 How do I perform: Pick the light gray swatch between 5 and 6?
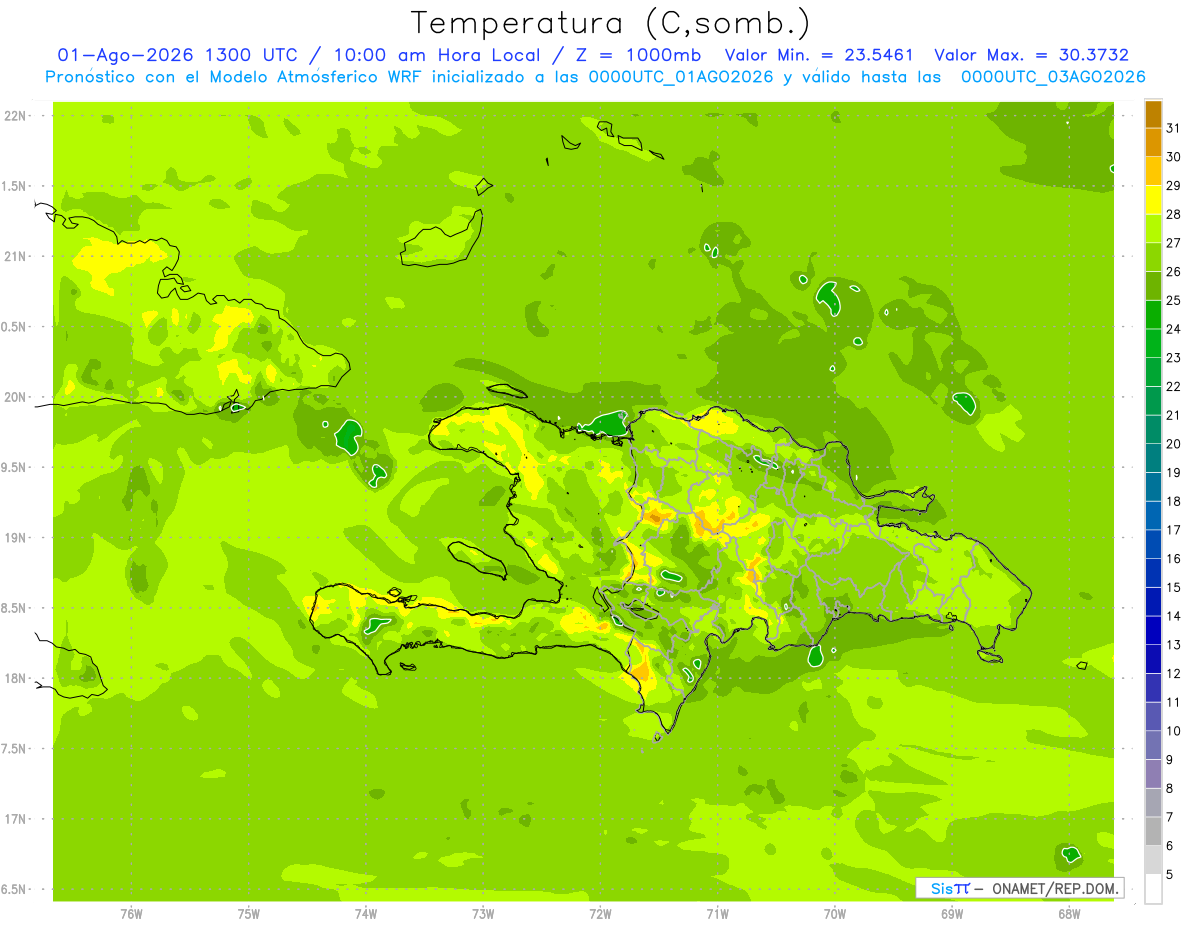pyautogui.click(x=1153, y=860)
